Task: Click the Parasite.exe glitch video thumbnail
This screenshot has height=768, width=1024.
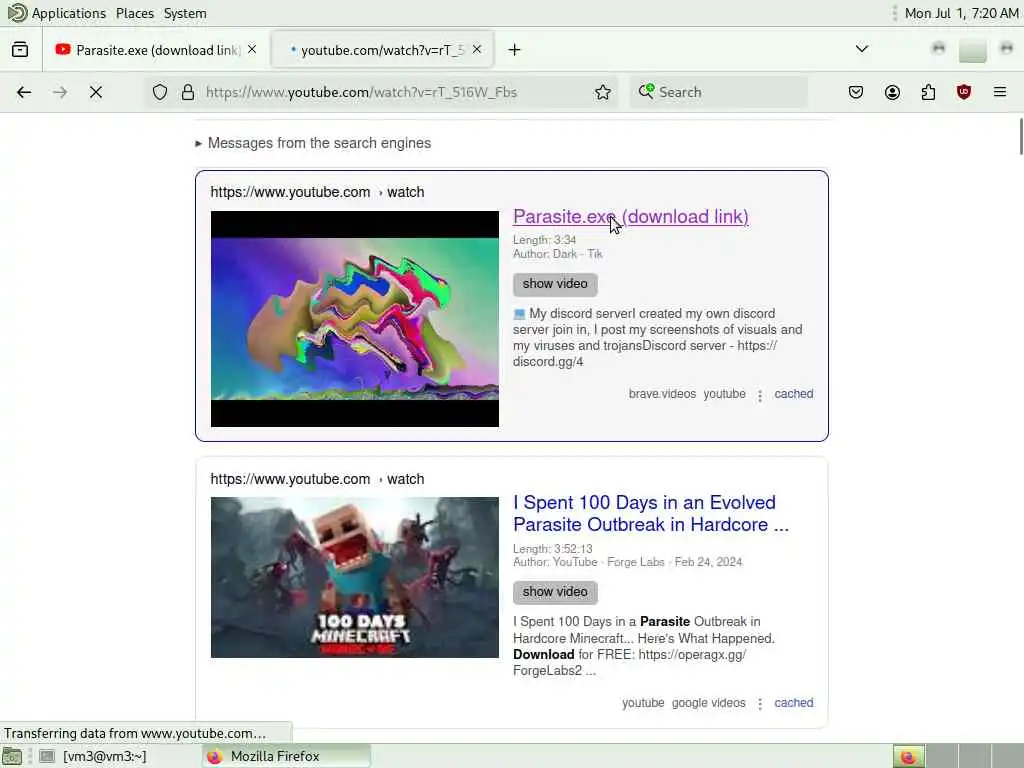Action: 355,319
